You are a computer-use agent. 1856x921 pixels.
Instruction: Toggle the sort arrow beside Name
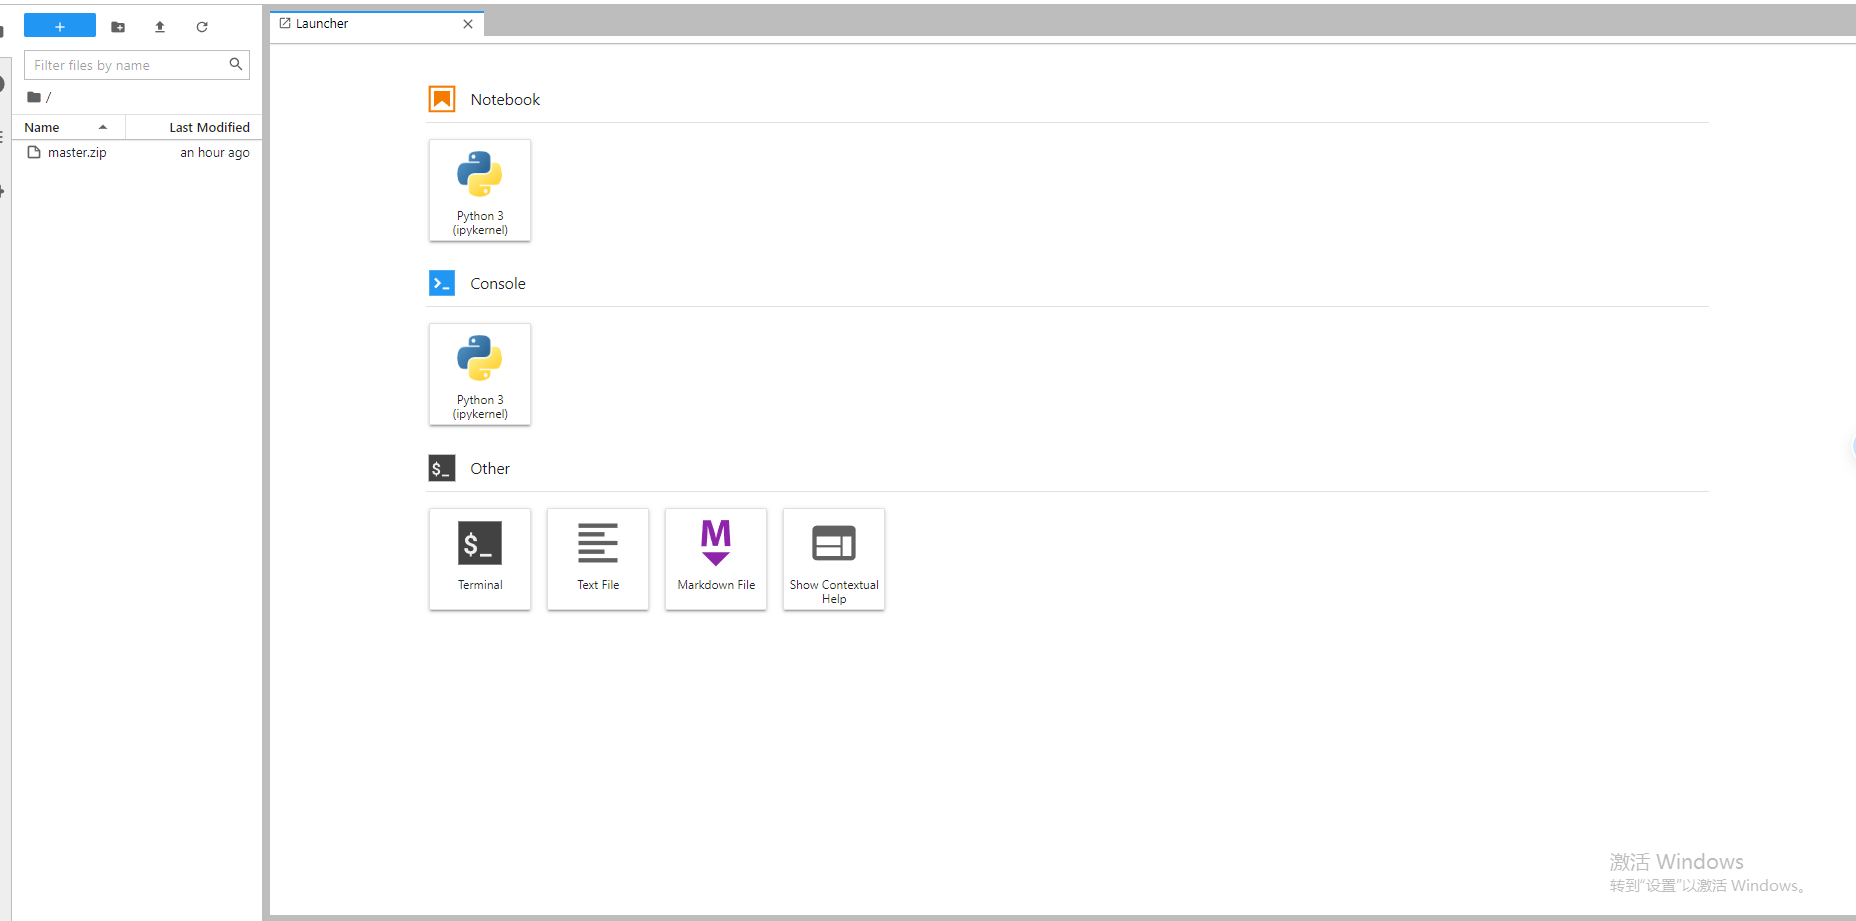[102, 127]
